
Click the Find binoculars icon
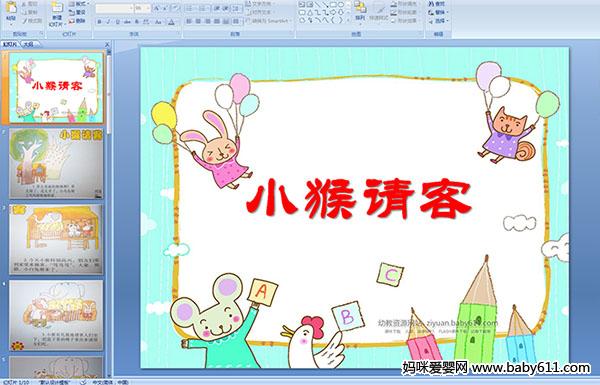tap(431, 4)
